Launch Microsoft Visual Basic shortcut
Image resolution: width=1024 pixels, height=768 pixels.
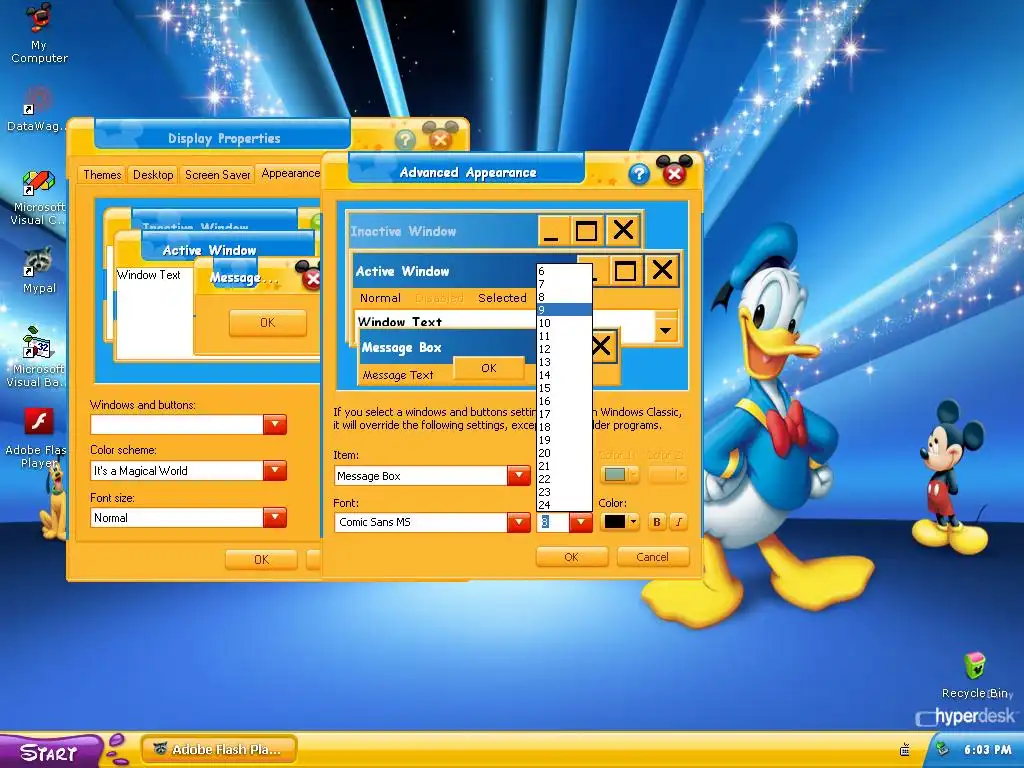point(37,356)
